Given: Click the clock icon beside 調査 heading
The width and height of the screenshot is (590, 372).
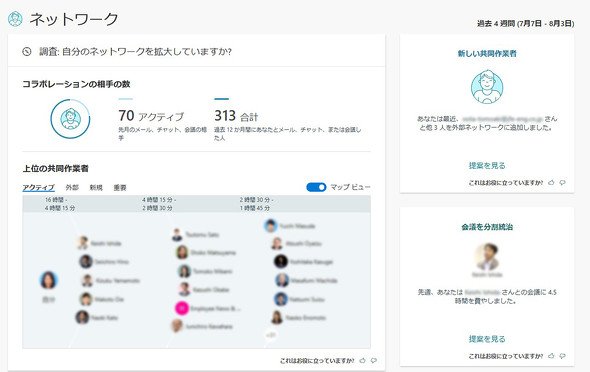Looking at the screenshot, I should 26,52.
